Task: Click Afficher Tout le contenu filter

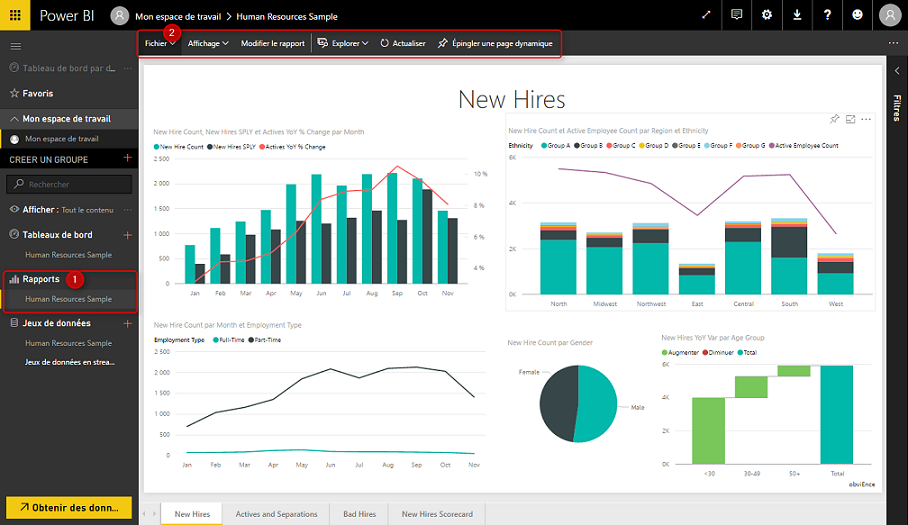Action: (61, 210)
